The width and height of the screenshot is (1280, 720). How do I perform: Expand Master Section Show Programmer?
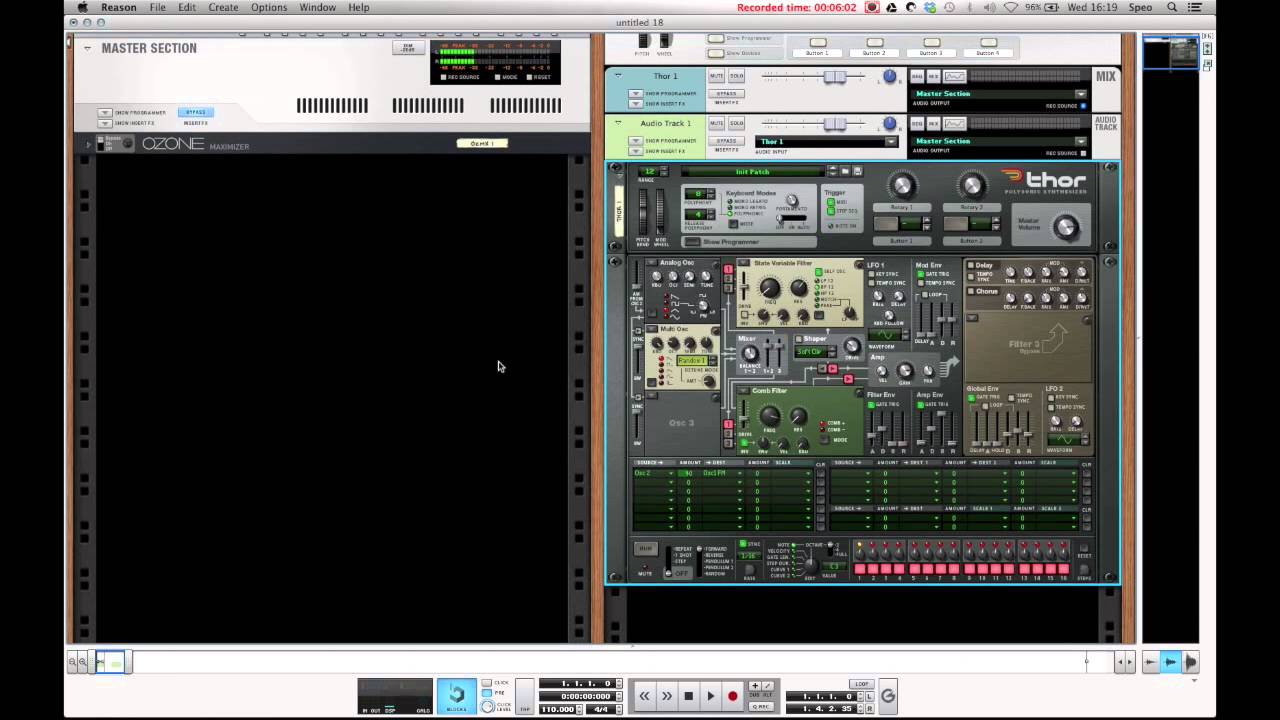(105, 113)
